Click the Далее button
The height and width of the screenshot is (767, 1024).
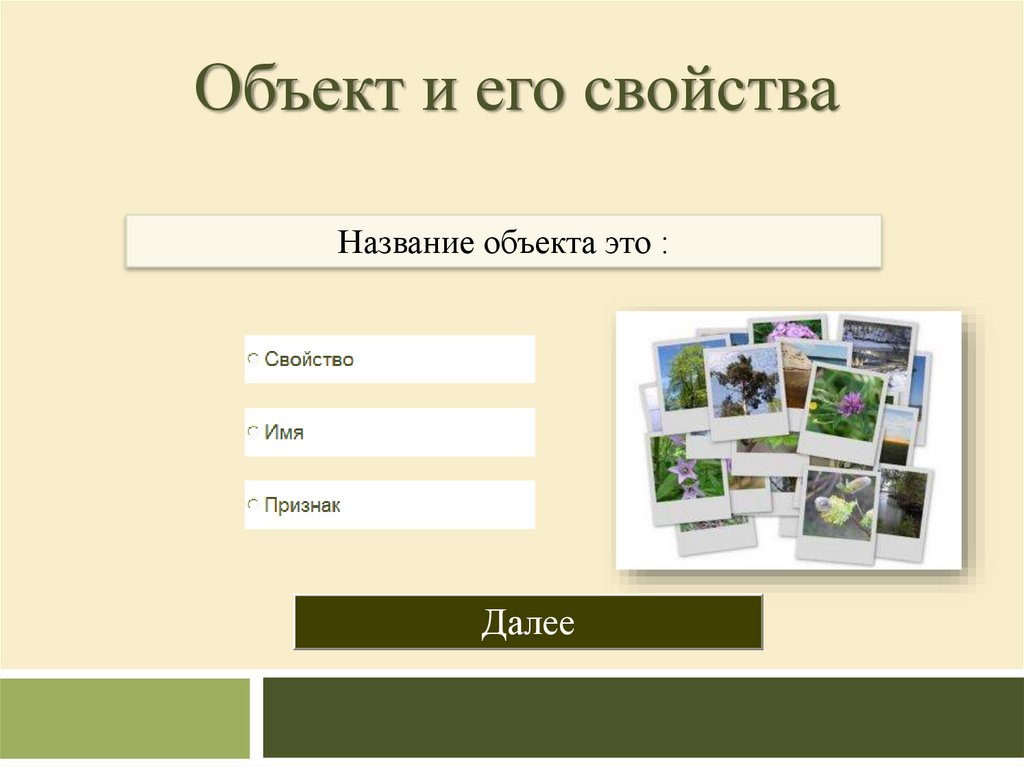528,622
